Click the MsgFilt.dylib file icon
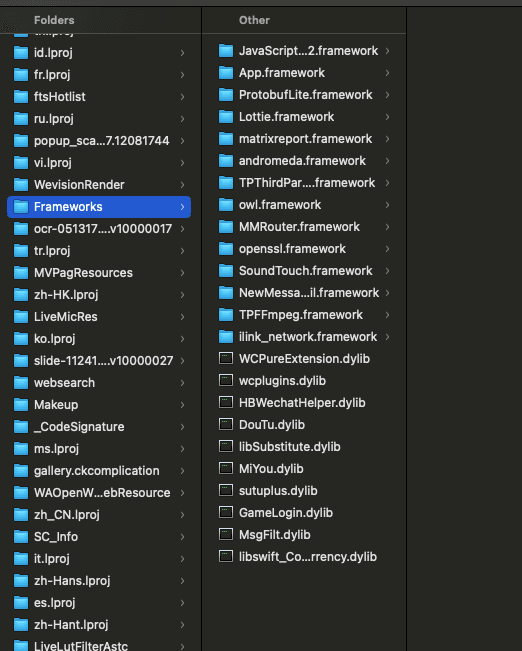Viewport: 522px width, 651px height. point(226,534)
